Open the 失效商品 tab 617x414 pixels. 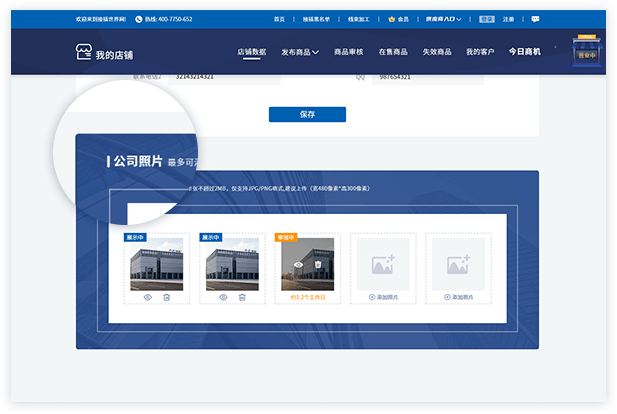pyautogui.click(x=437, y=52)
